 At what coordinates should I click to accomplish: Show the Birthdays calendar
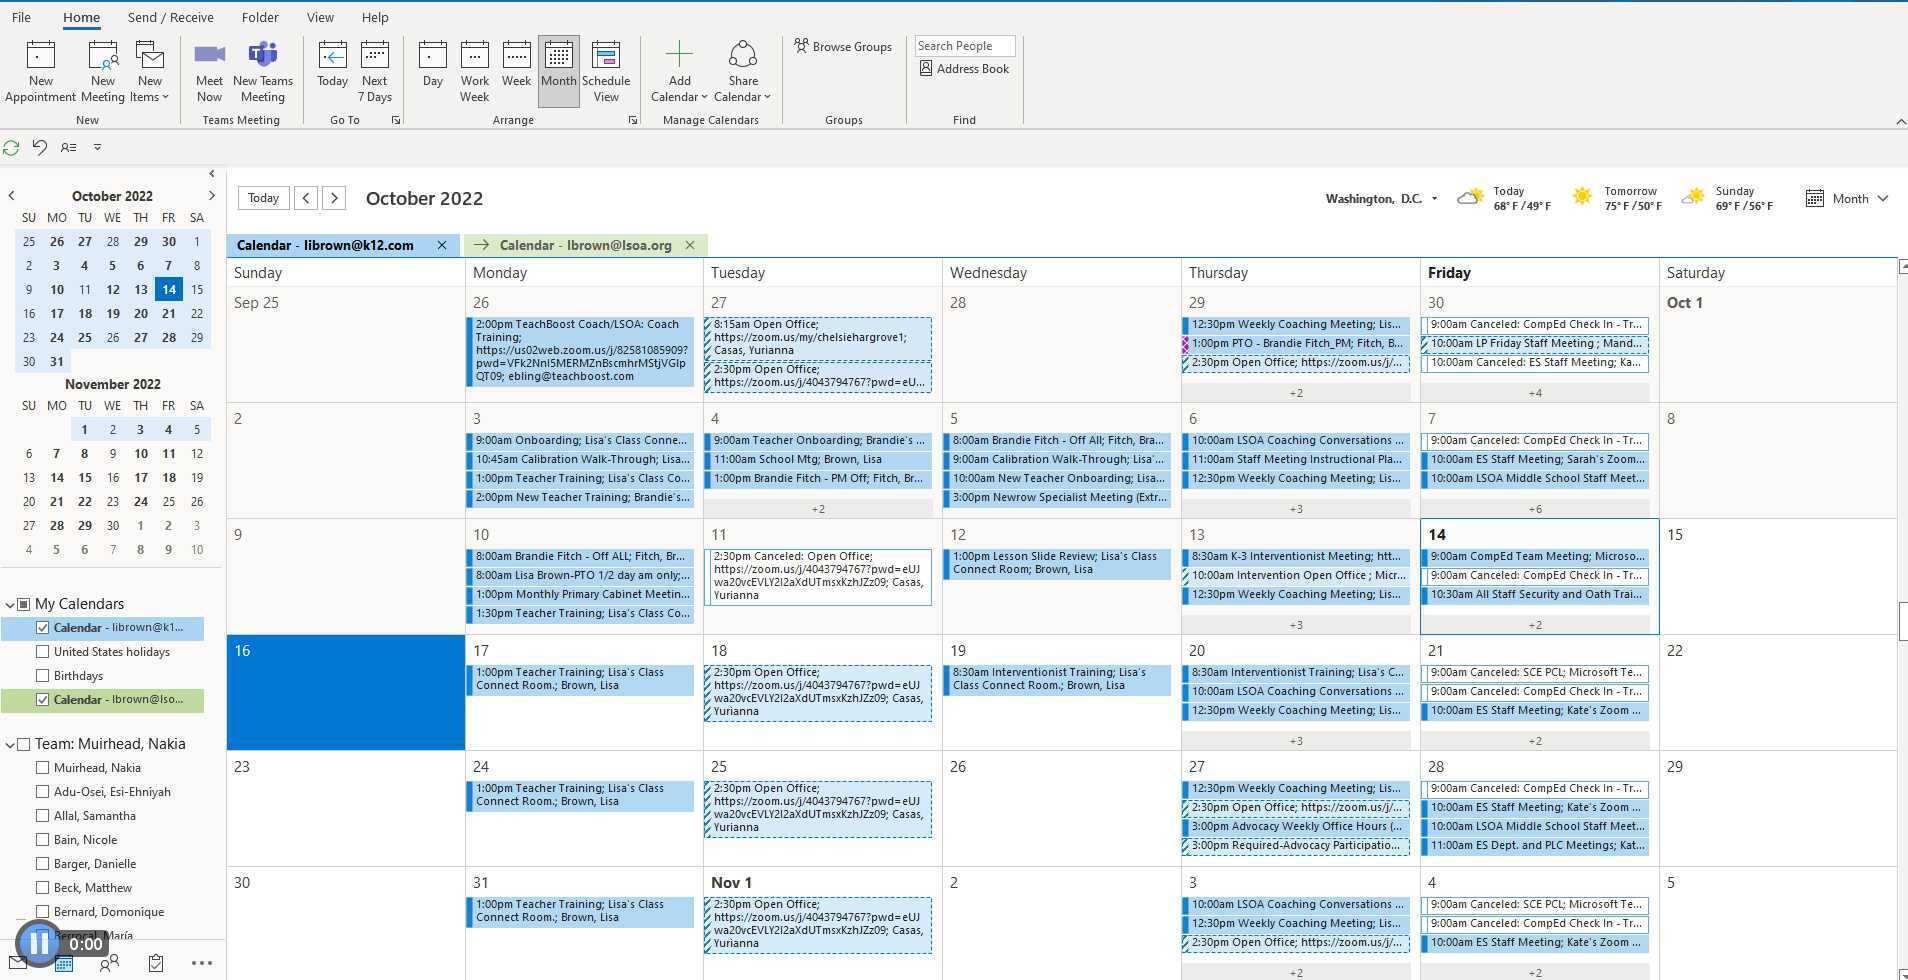[43, 675]
